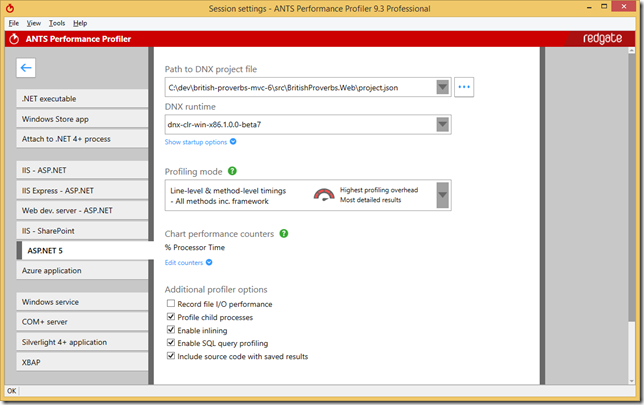644x405 pixels.
Task: Click DNX runtime value dnx-clr-win-x86.1.0.0-beta7
Action: pyautogui.click(x=214, y=124)
